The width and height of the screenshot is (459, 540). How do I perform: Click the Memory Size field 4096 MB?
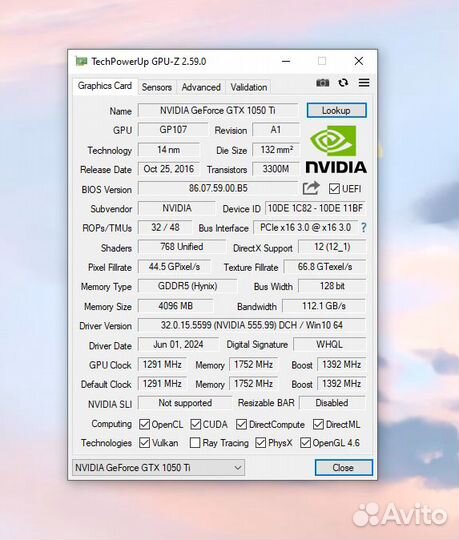coord(176,306)
